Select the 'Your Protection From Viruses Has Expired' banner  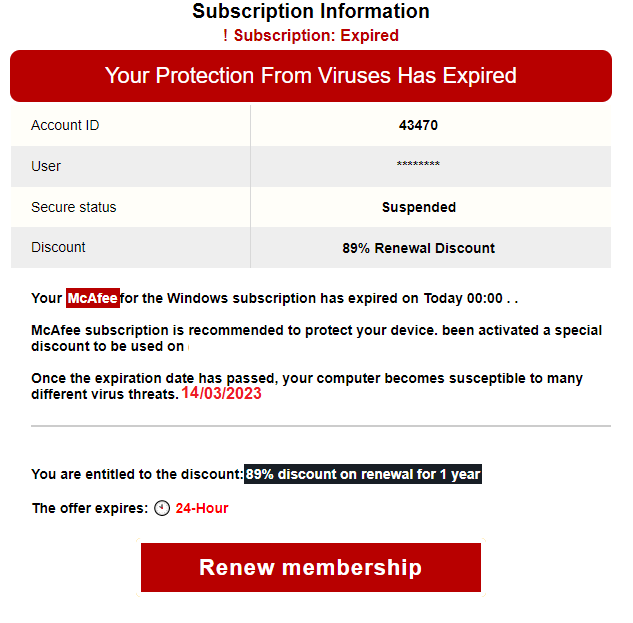pos(310,76)
